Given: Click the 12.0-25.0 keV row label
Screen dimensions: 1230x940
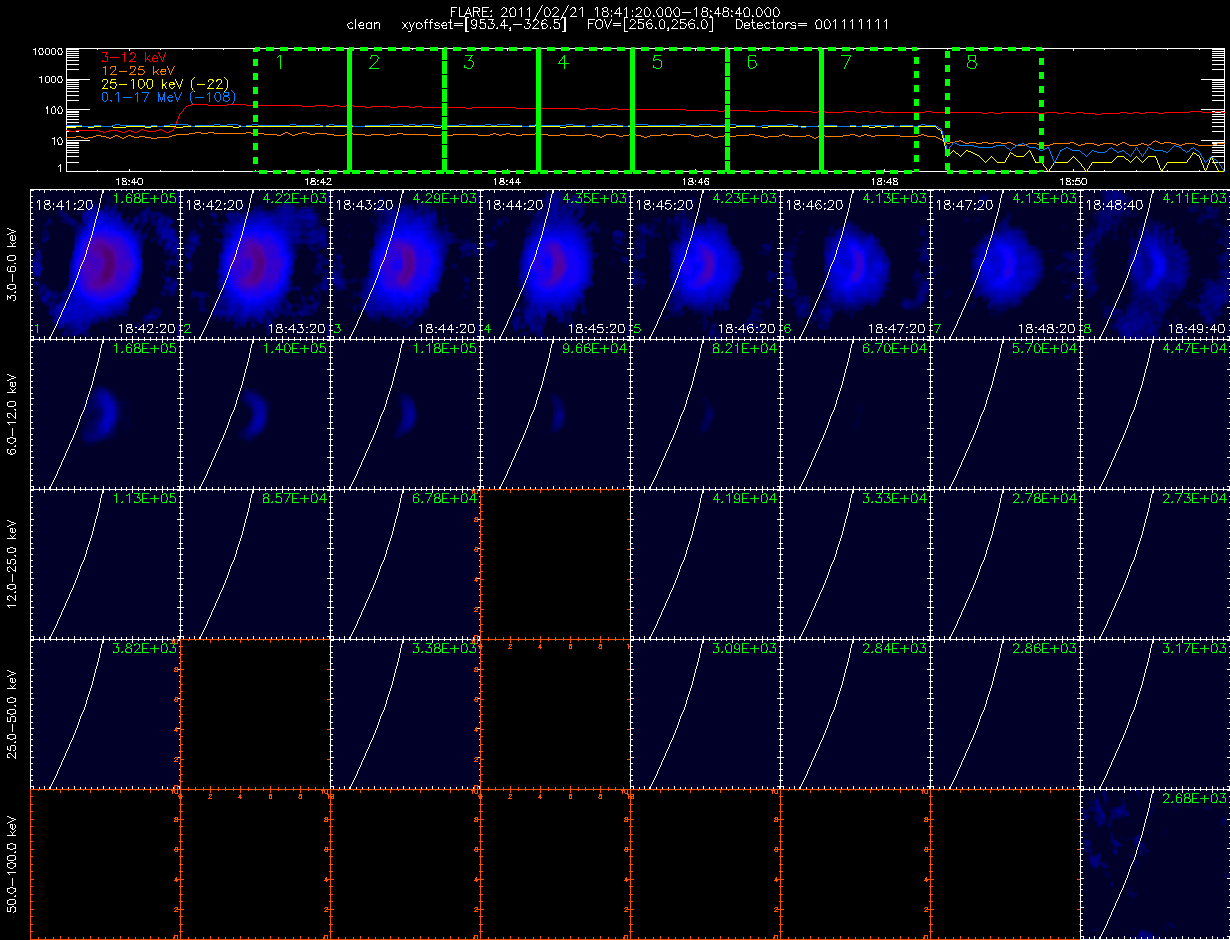Looking at the screenshot, I should 13,563.
